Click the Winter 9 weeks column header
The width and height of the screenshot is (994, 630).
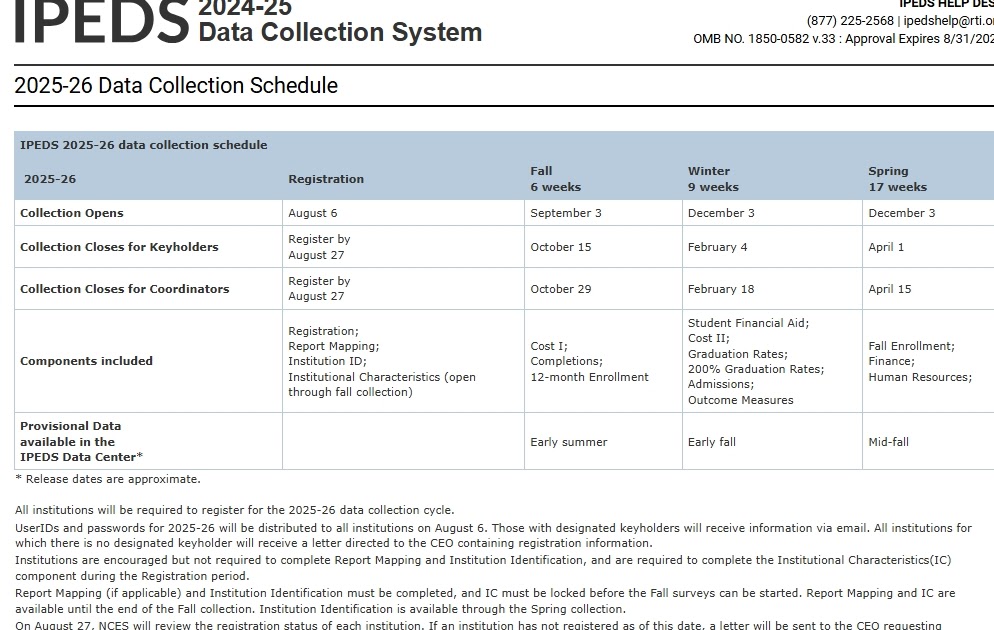tap(712, 179)
